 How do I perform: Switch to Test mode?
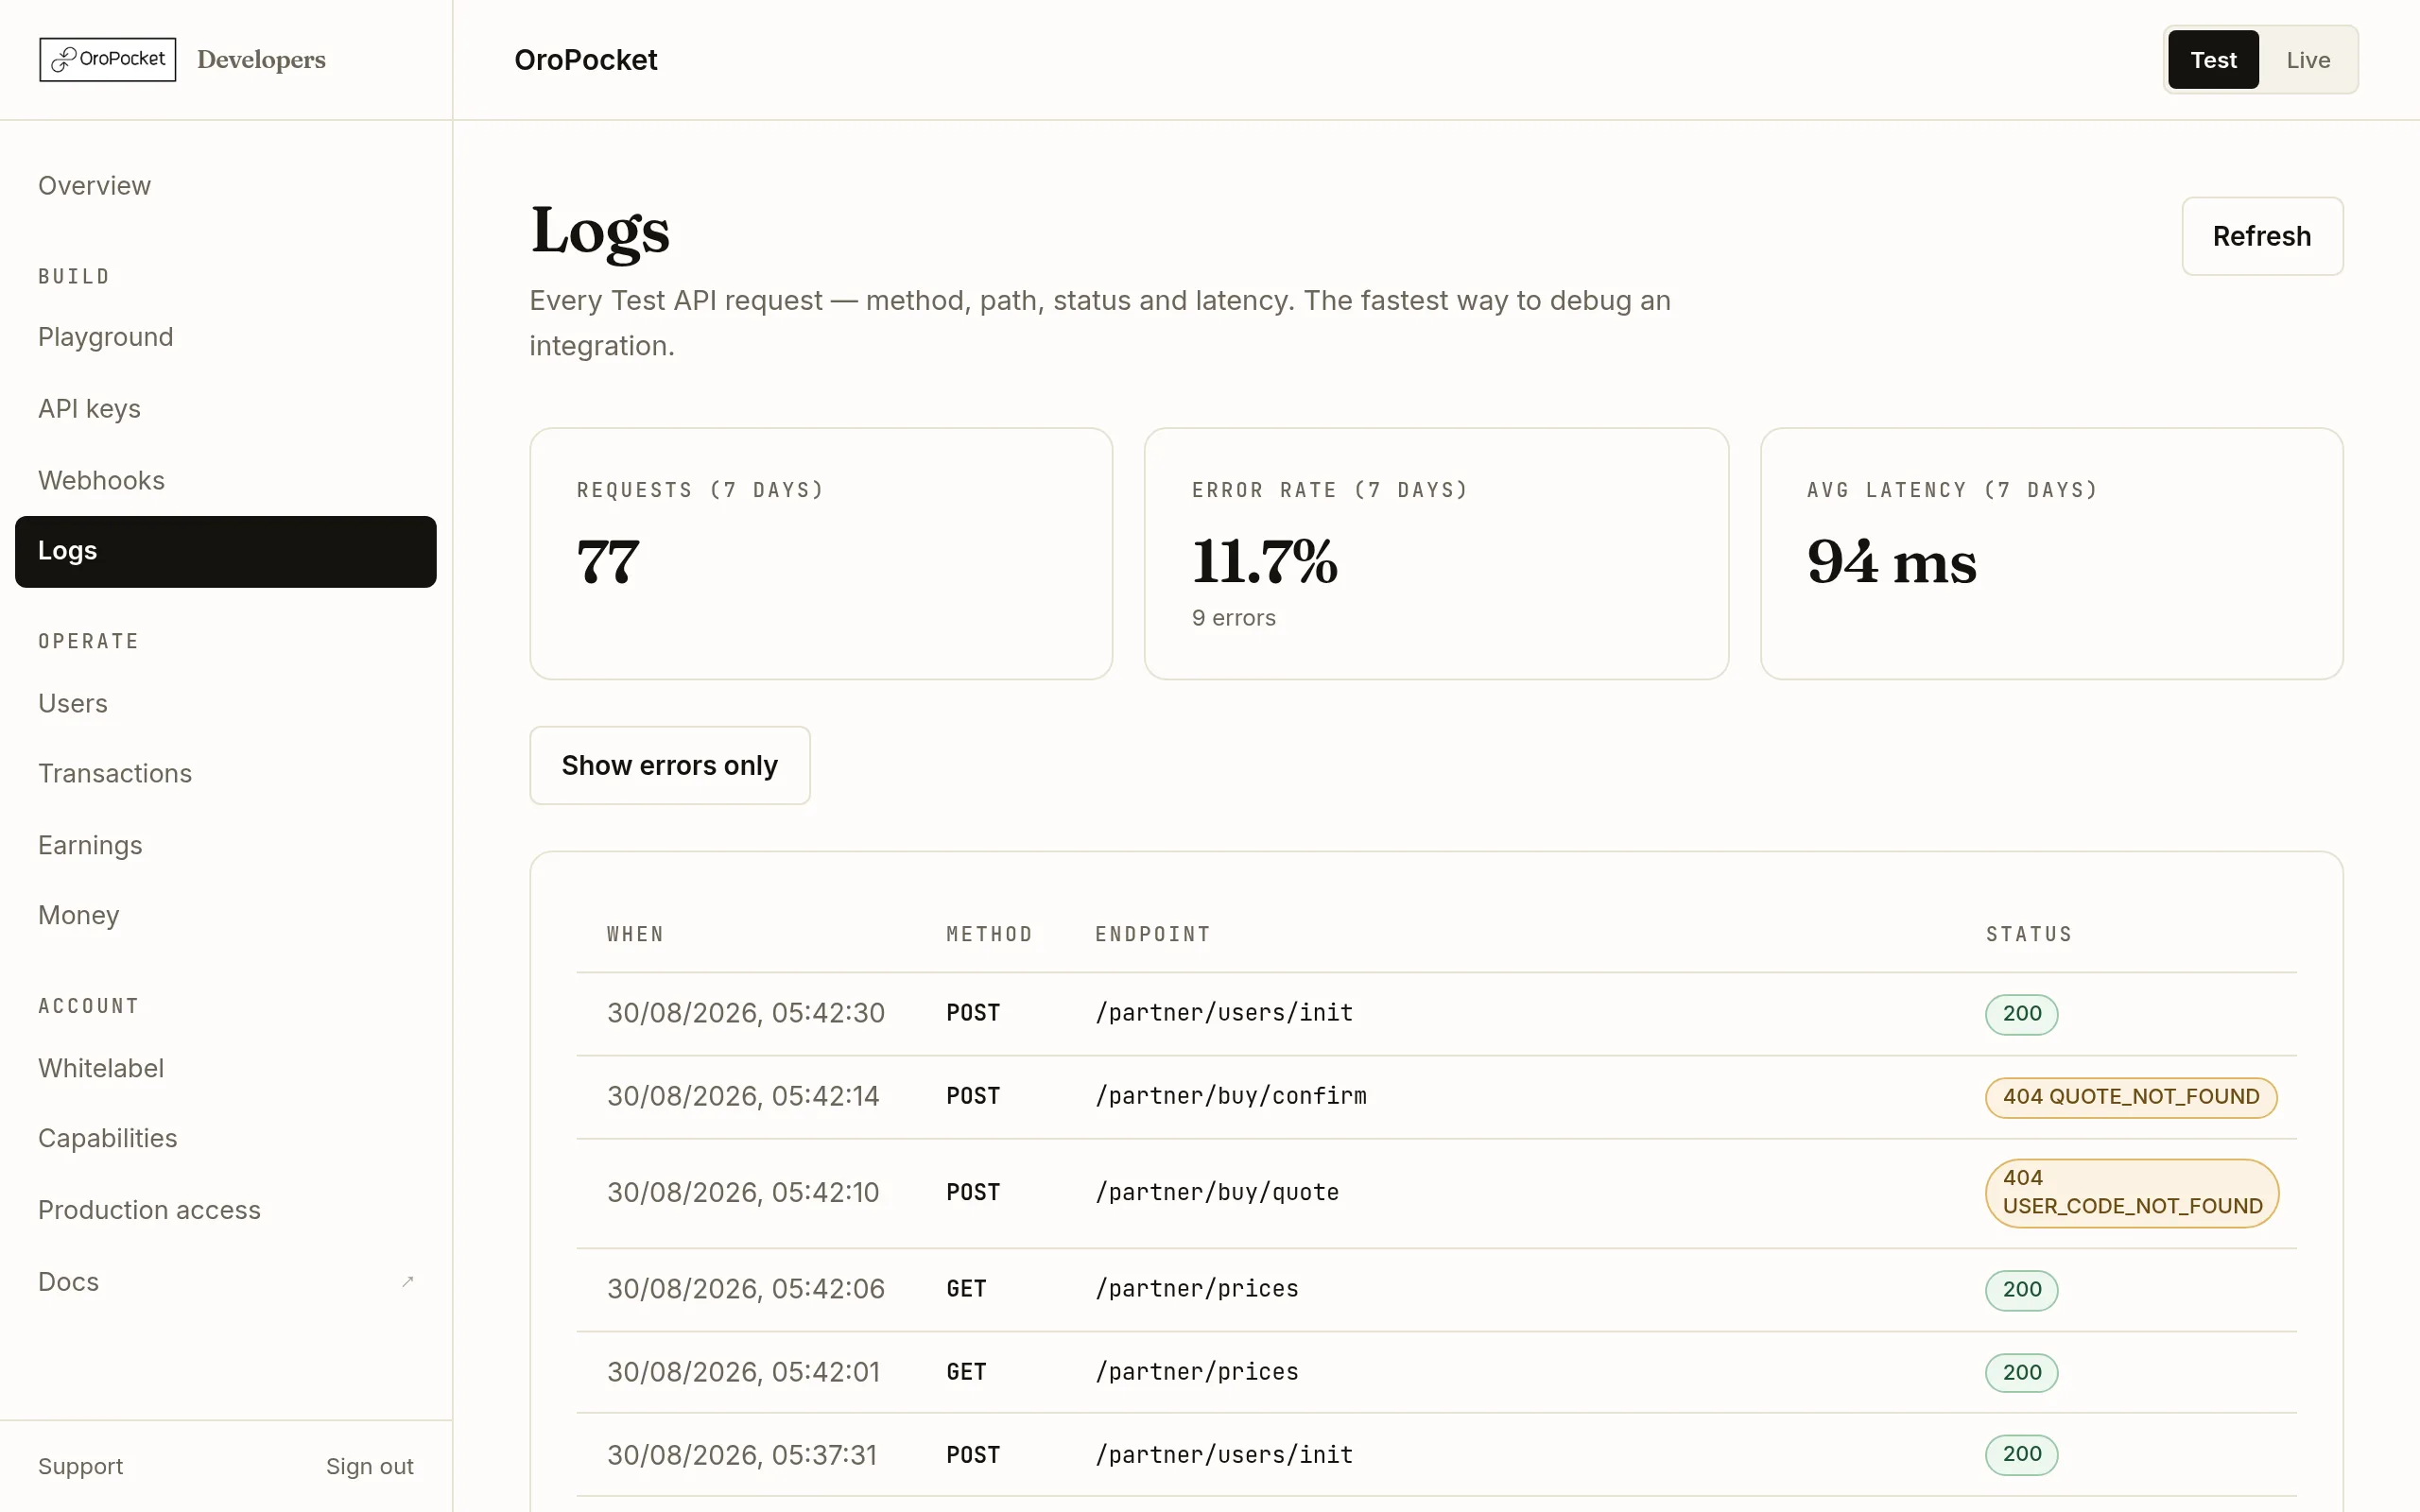pos(2213,60)
